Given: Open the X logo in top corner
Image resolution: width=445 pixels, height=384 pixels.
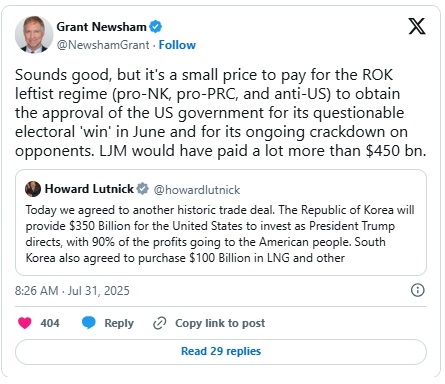Looking at the screenshot, I should point(417,26).
